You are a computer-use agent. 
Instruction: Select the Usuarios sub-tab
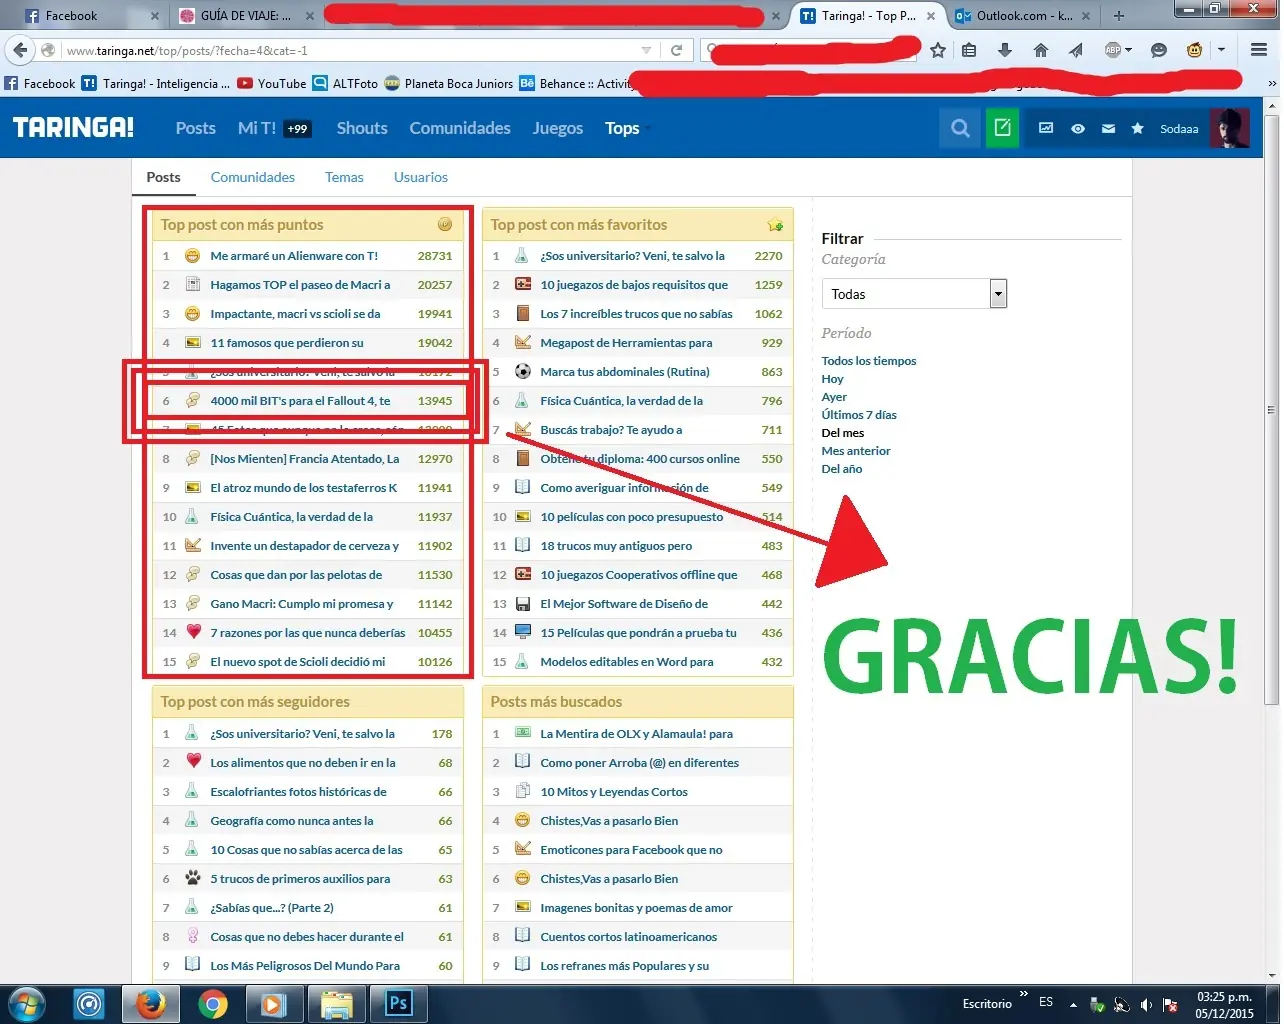click(421, 177)
